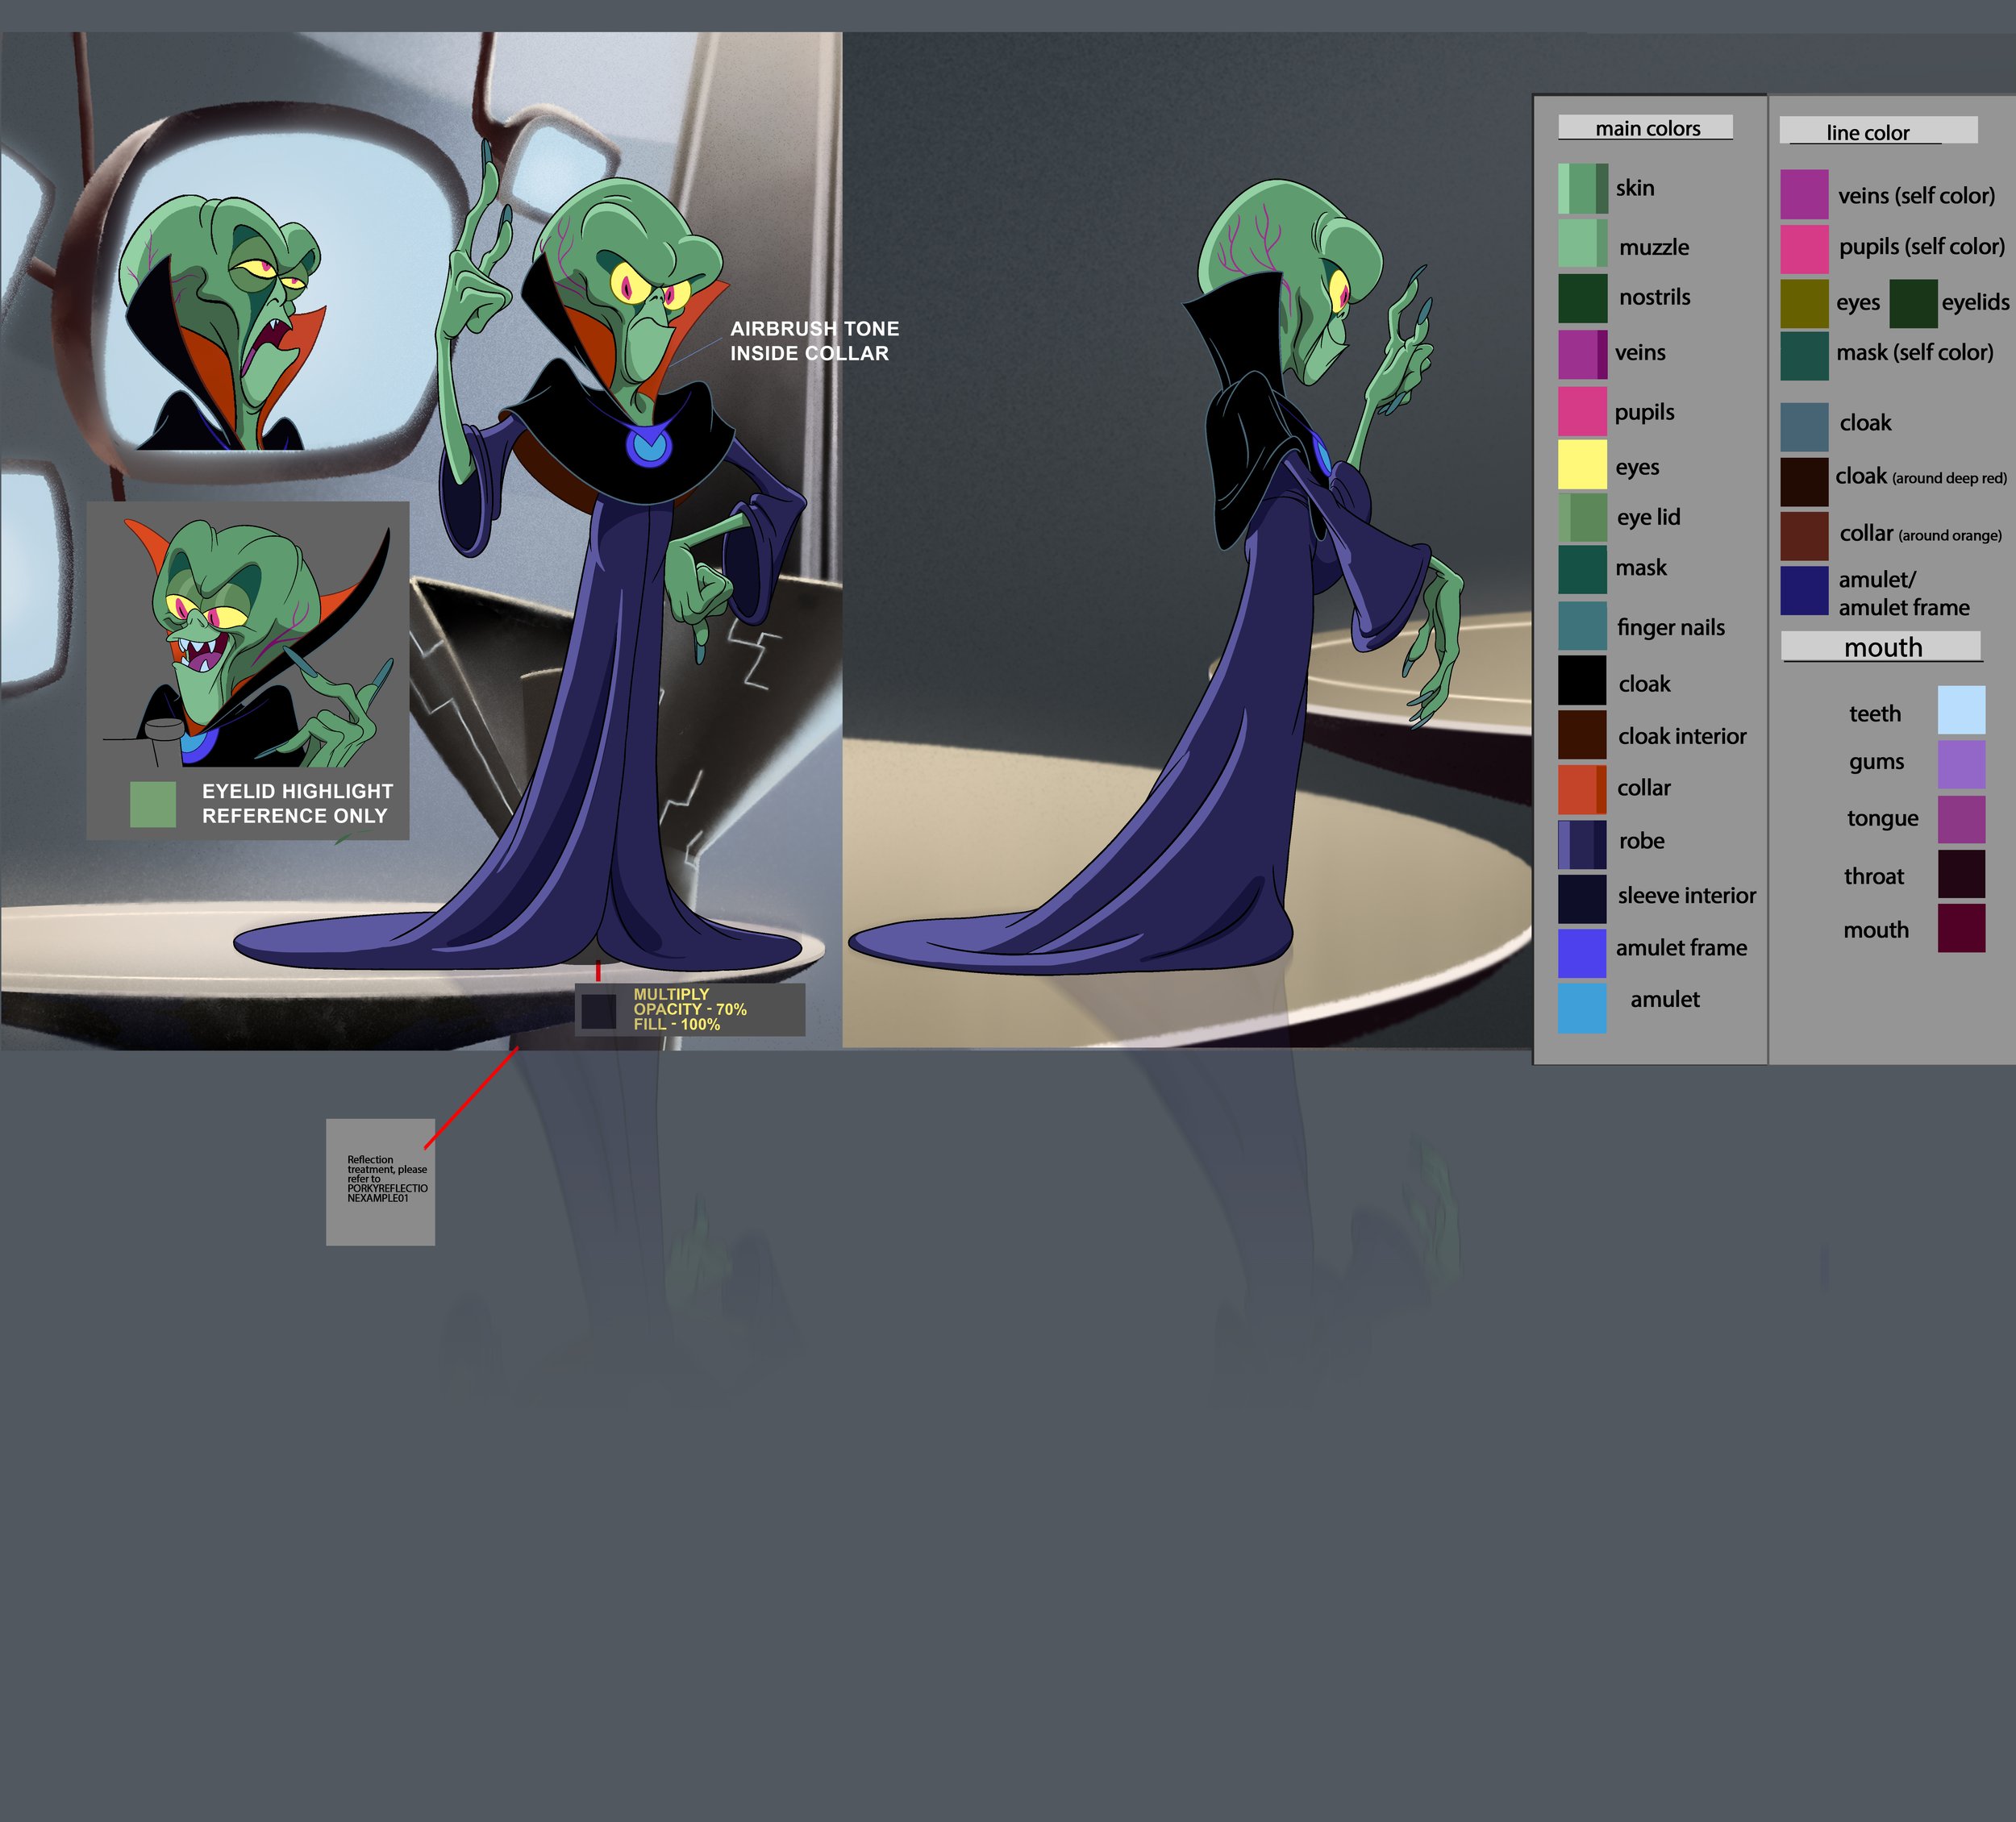Click the 'main colors' heading
Viewport: 2016px width, 1822px height.
[1646, 128]
